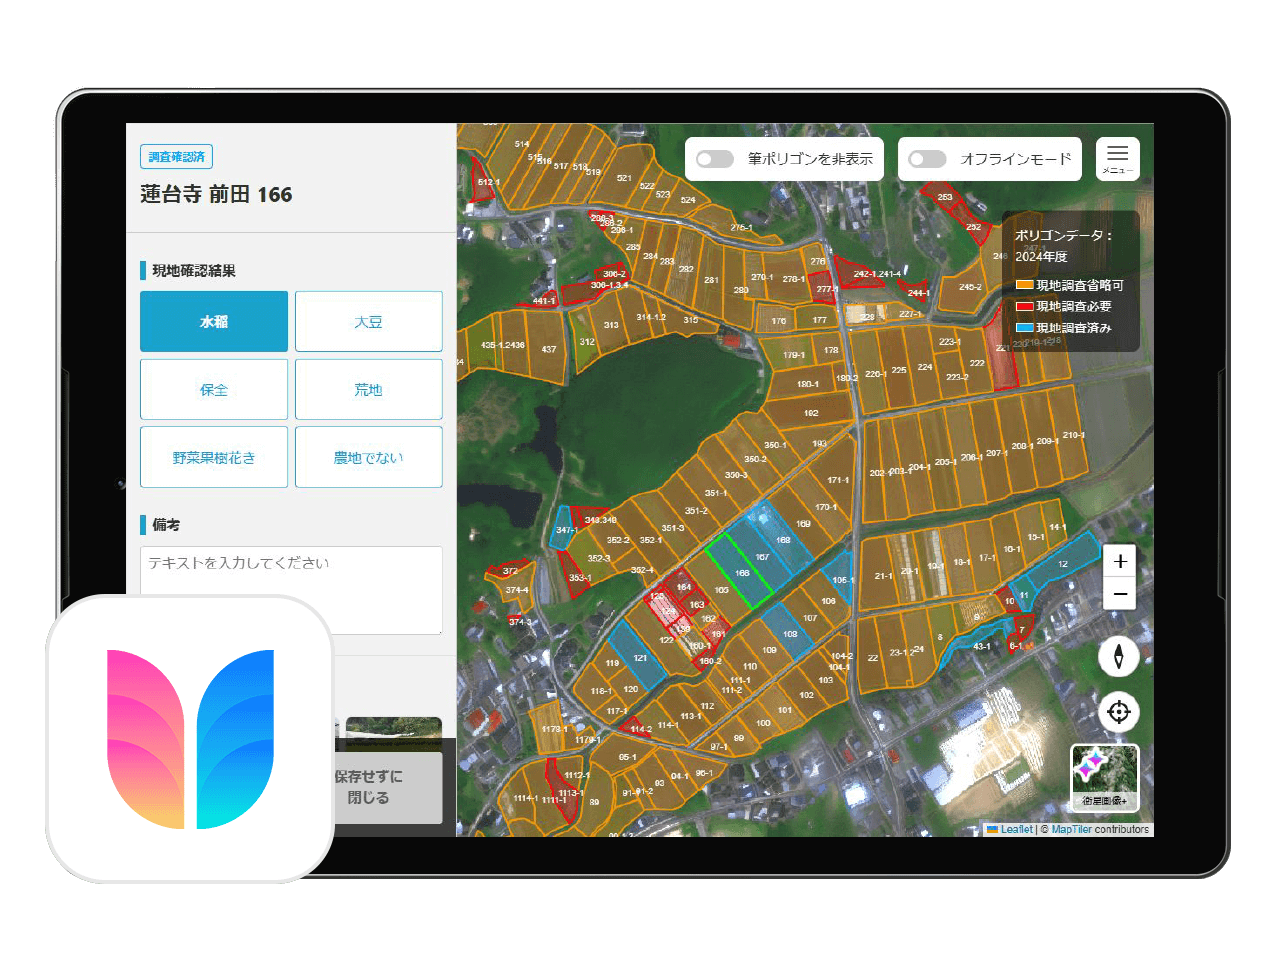Select 野菜果樹花き option

click(x=214, y=457)
